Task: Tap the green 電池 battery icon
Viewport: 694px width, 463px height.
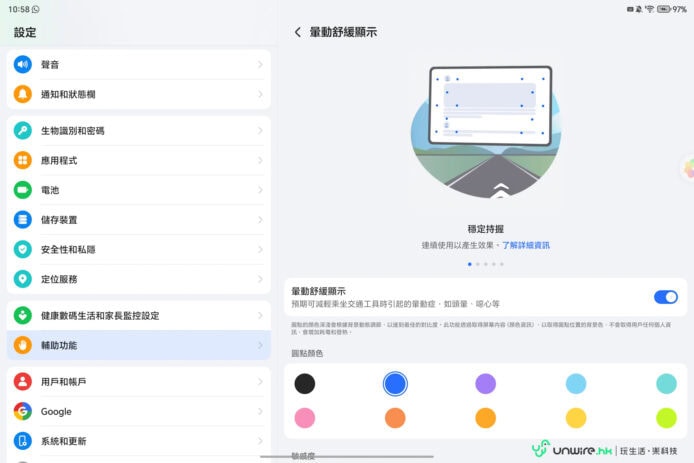Action: (x=23, y=190)
